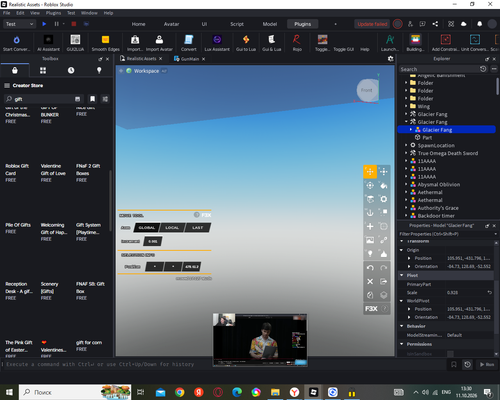
Task: Select the F3X Weld tool
Action: pos(384,240)
